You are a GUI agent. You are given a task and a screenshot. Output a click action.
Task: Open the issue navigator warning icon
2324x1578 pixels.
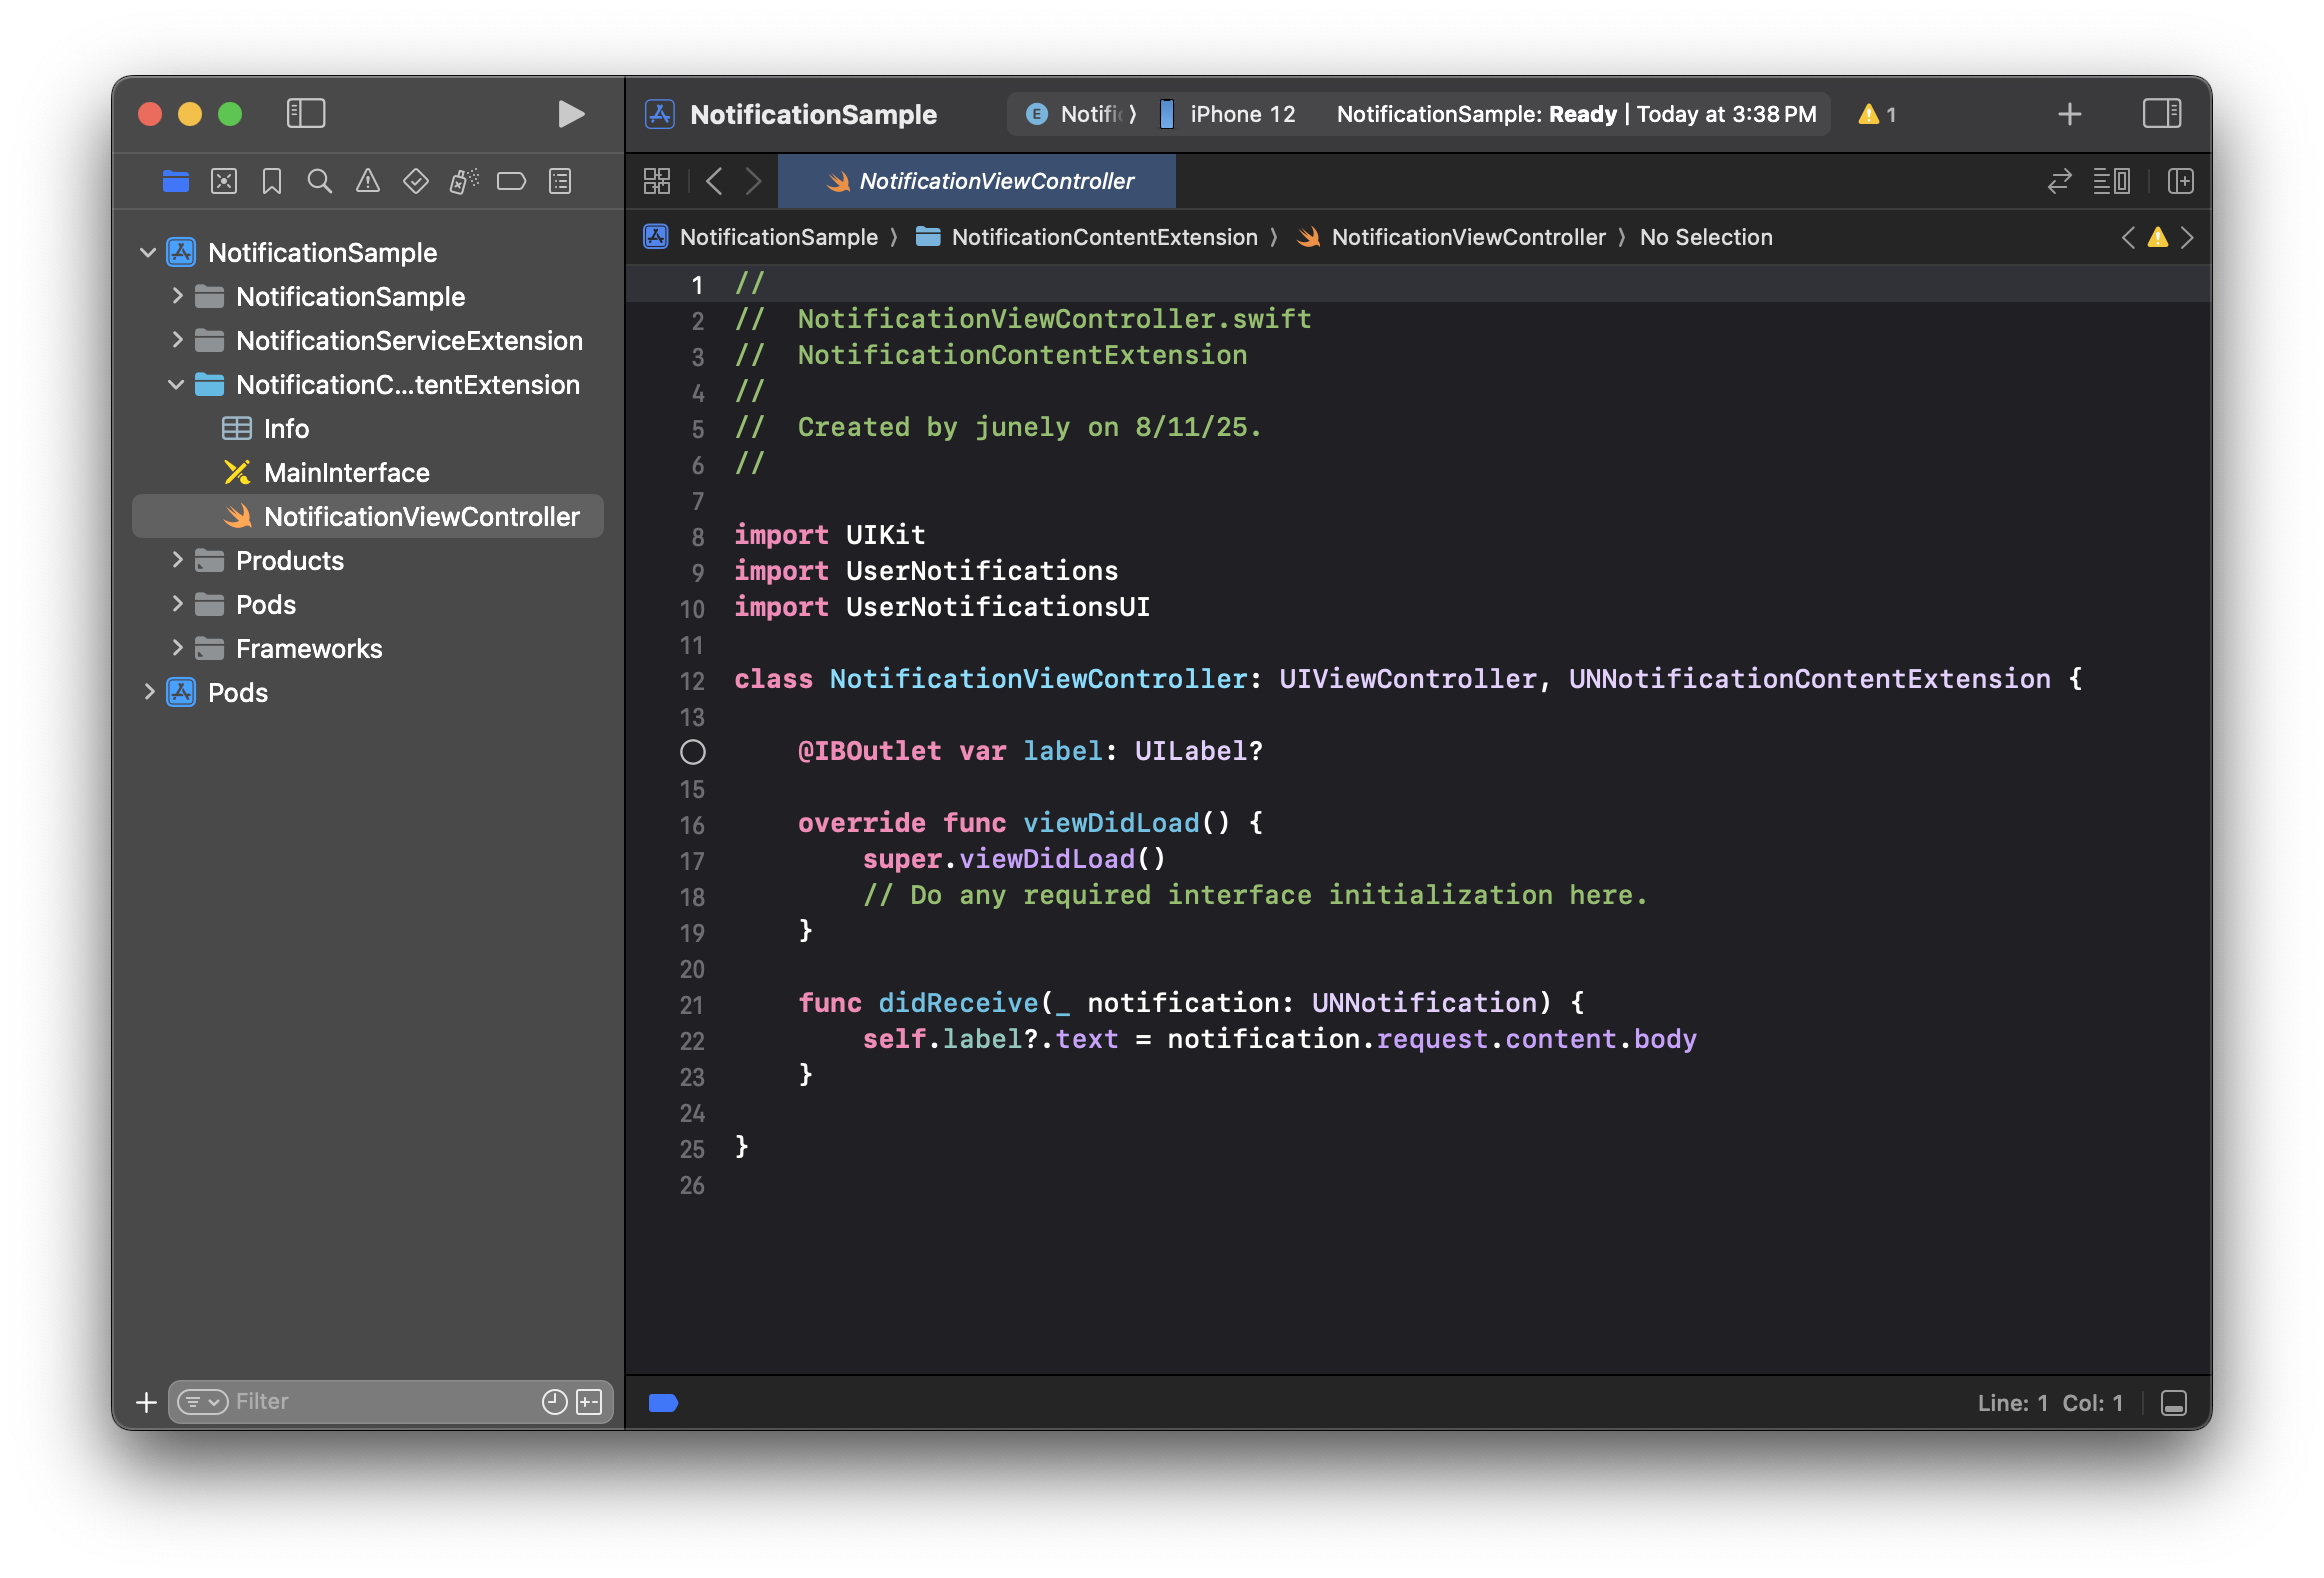coord(367,181)
